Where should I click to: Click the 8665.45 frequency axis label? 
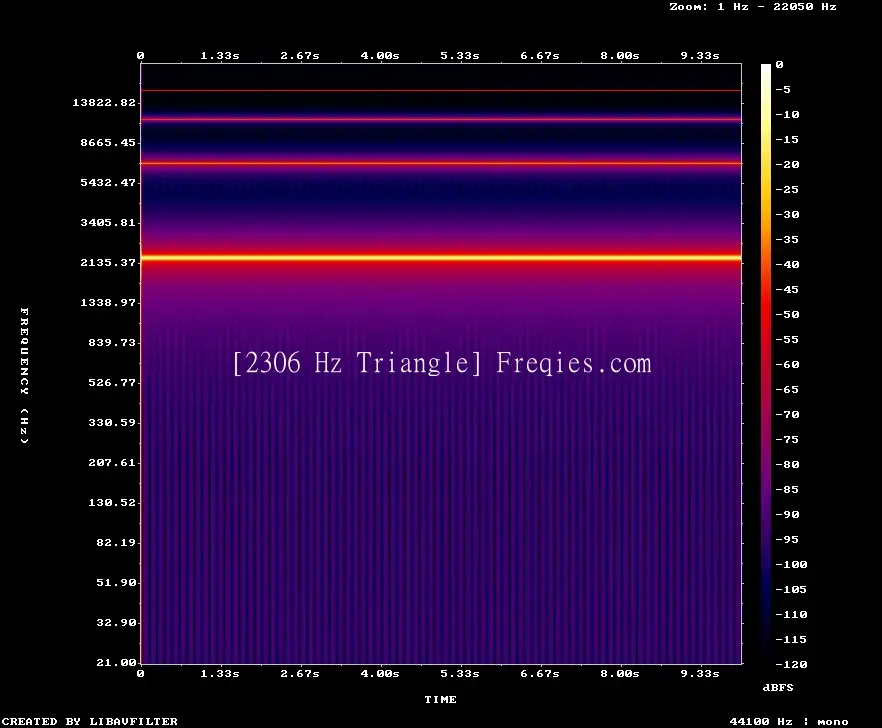(108, 142)
